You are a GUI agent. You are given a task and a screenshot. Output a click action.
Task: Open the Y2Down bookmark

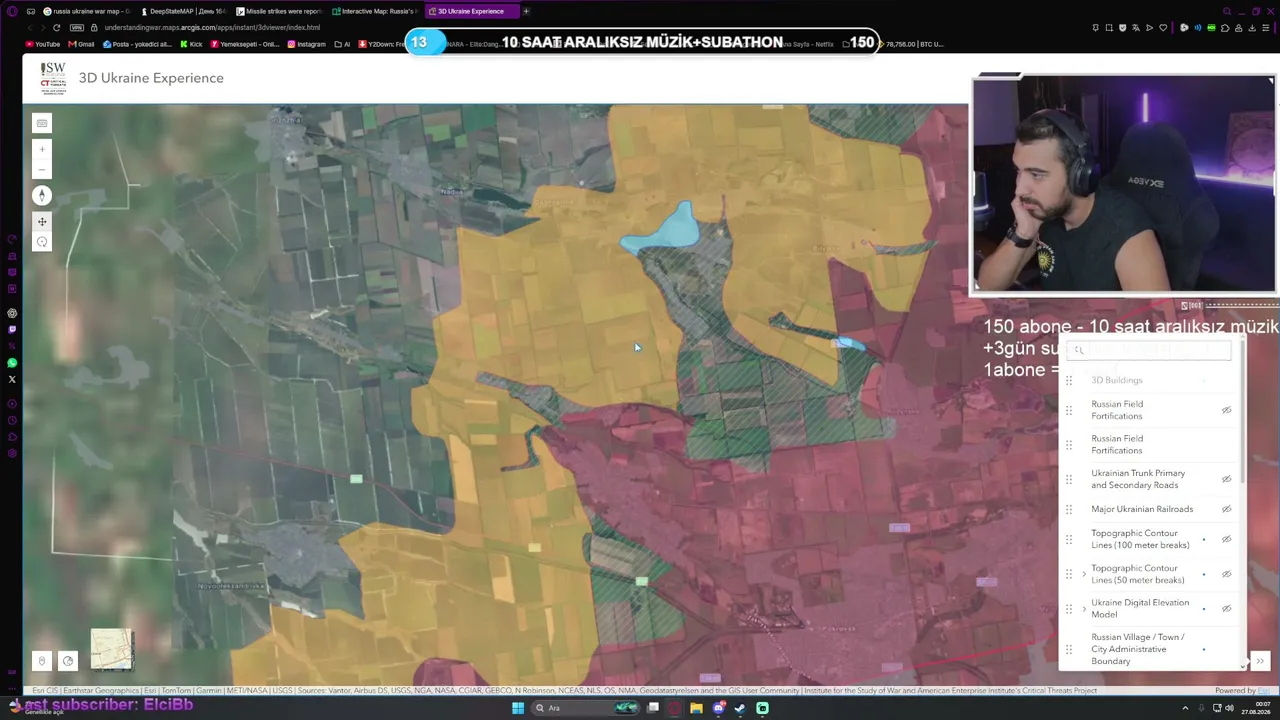[x=382, y=44]
